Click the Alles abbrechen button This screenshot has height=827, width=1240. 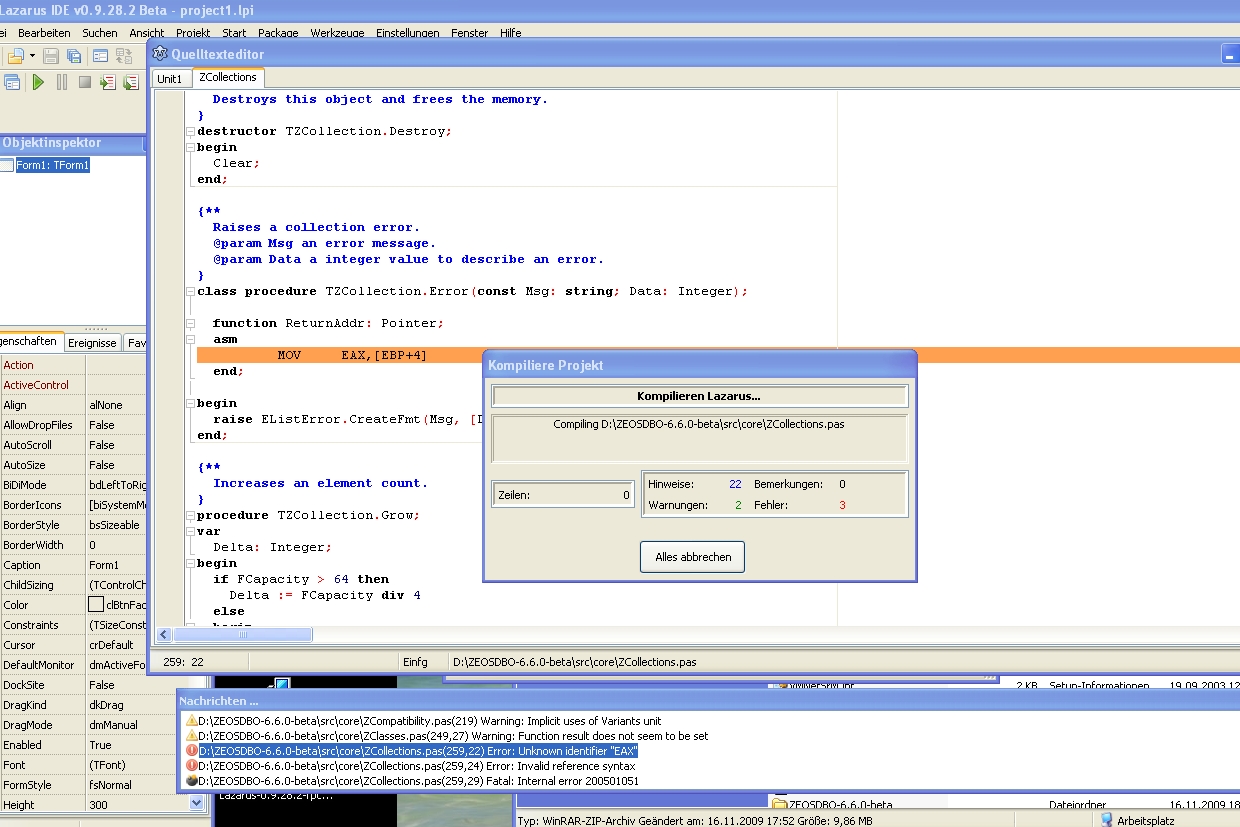click(x=692, y=557)
